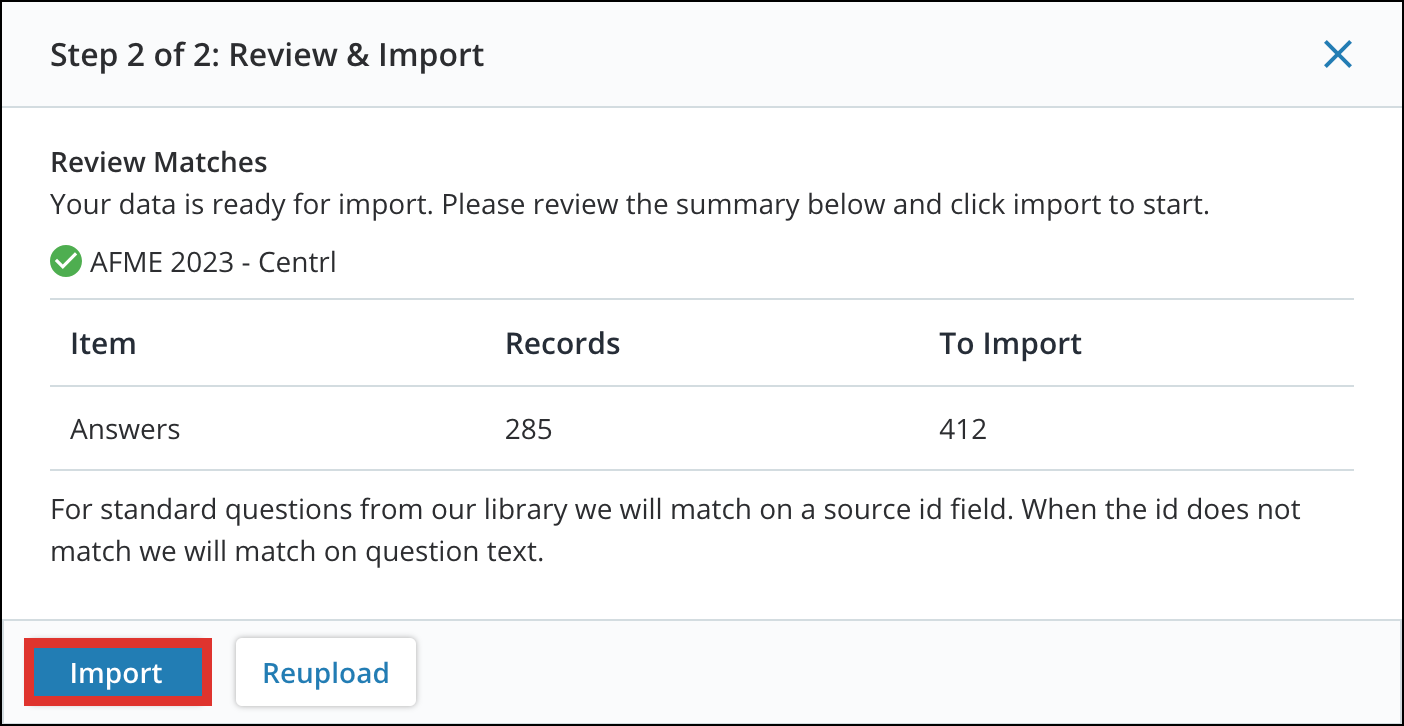Click the Reupload button
1404x726 pixels.
pyautogui.click(x=326, y=672)
